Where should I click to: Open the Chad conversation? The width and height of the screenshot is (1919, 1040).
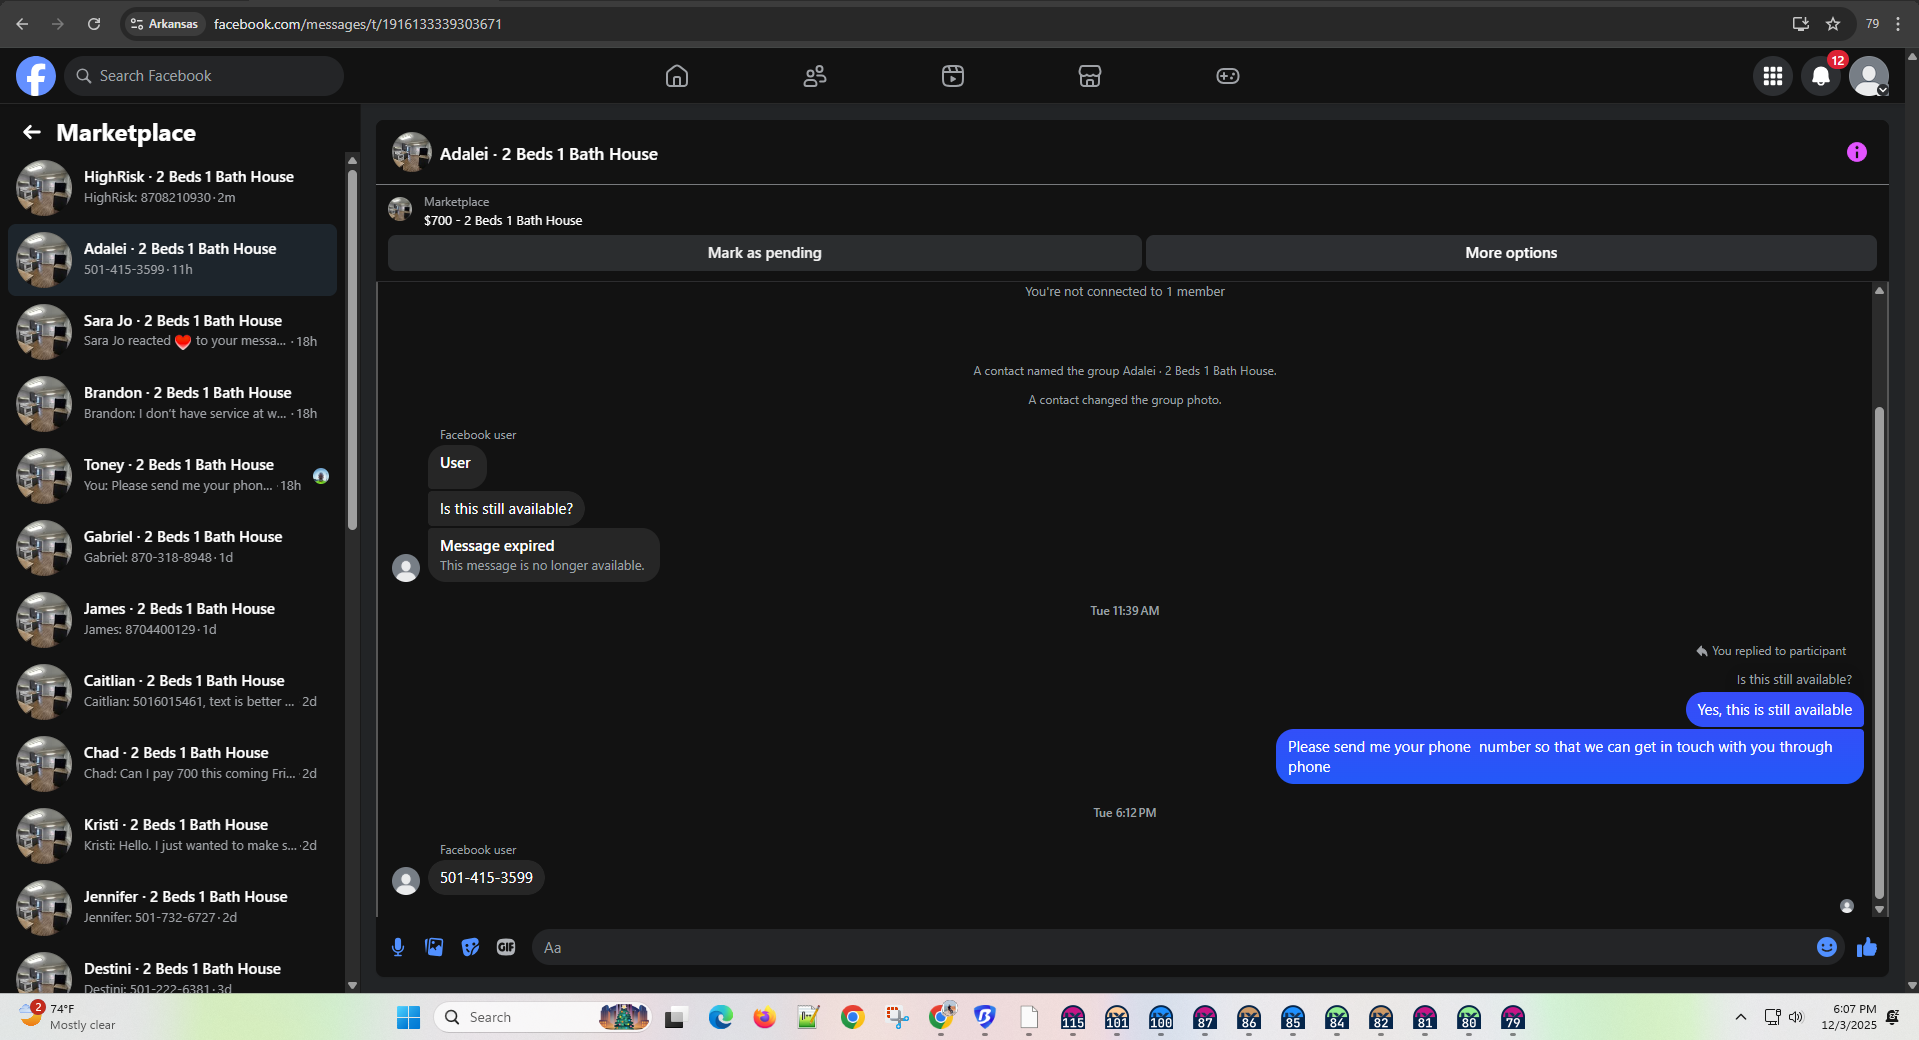pyautogui.click(x=172, y=763)
